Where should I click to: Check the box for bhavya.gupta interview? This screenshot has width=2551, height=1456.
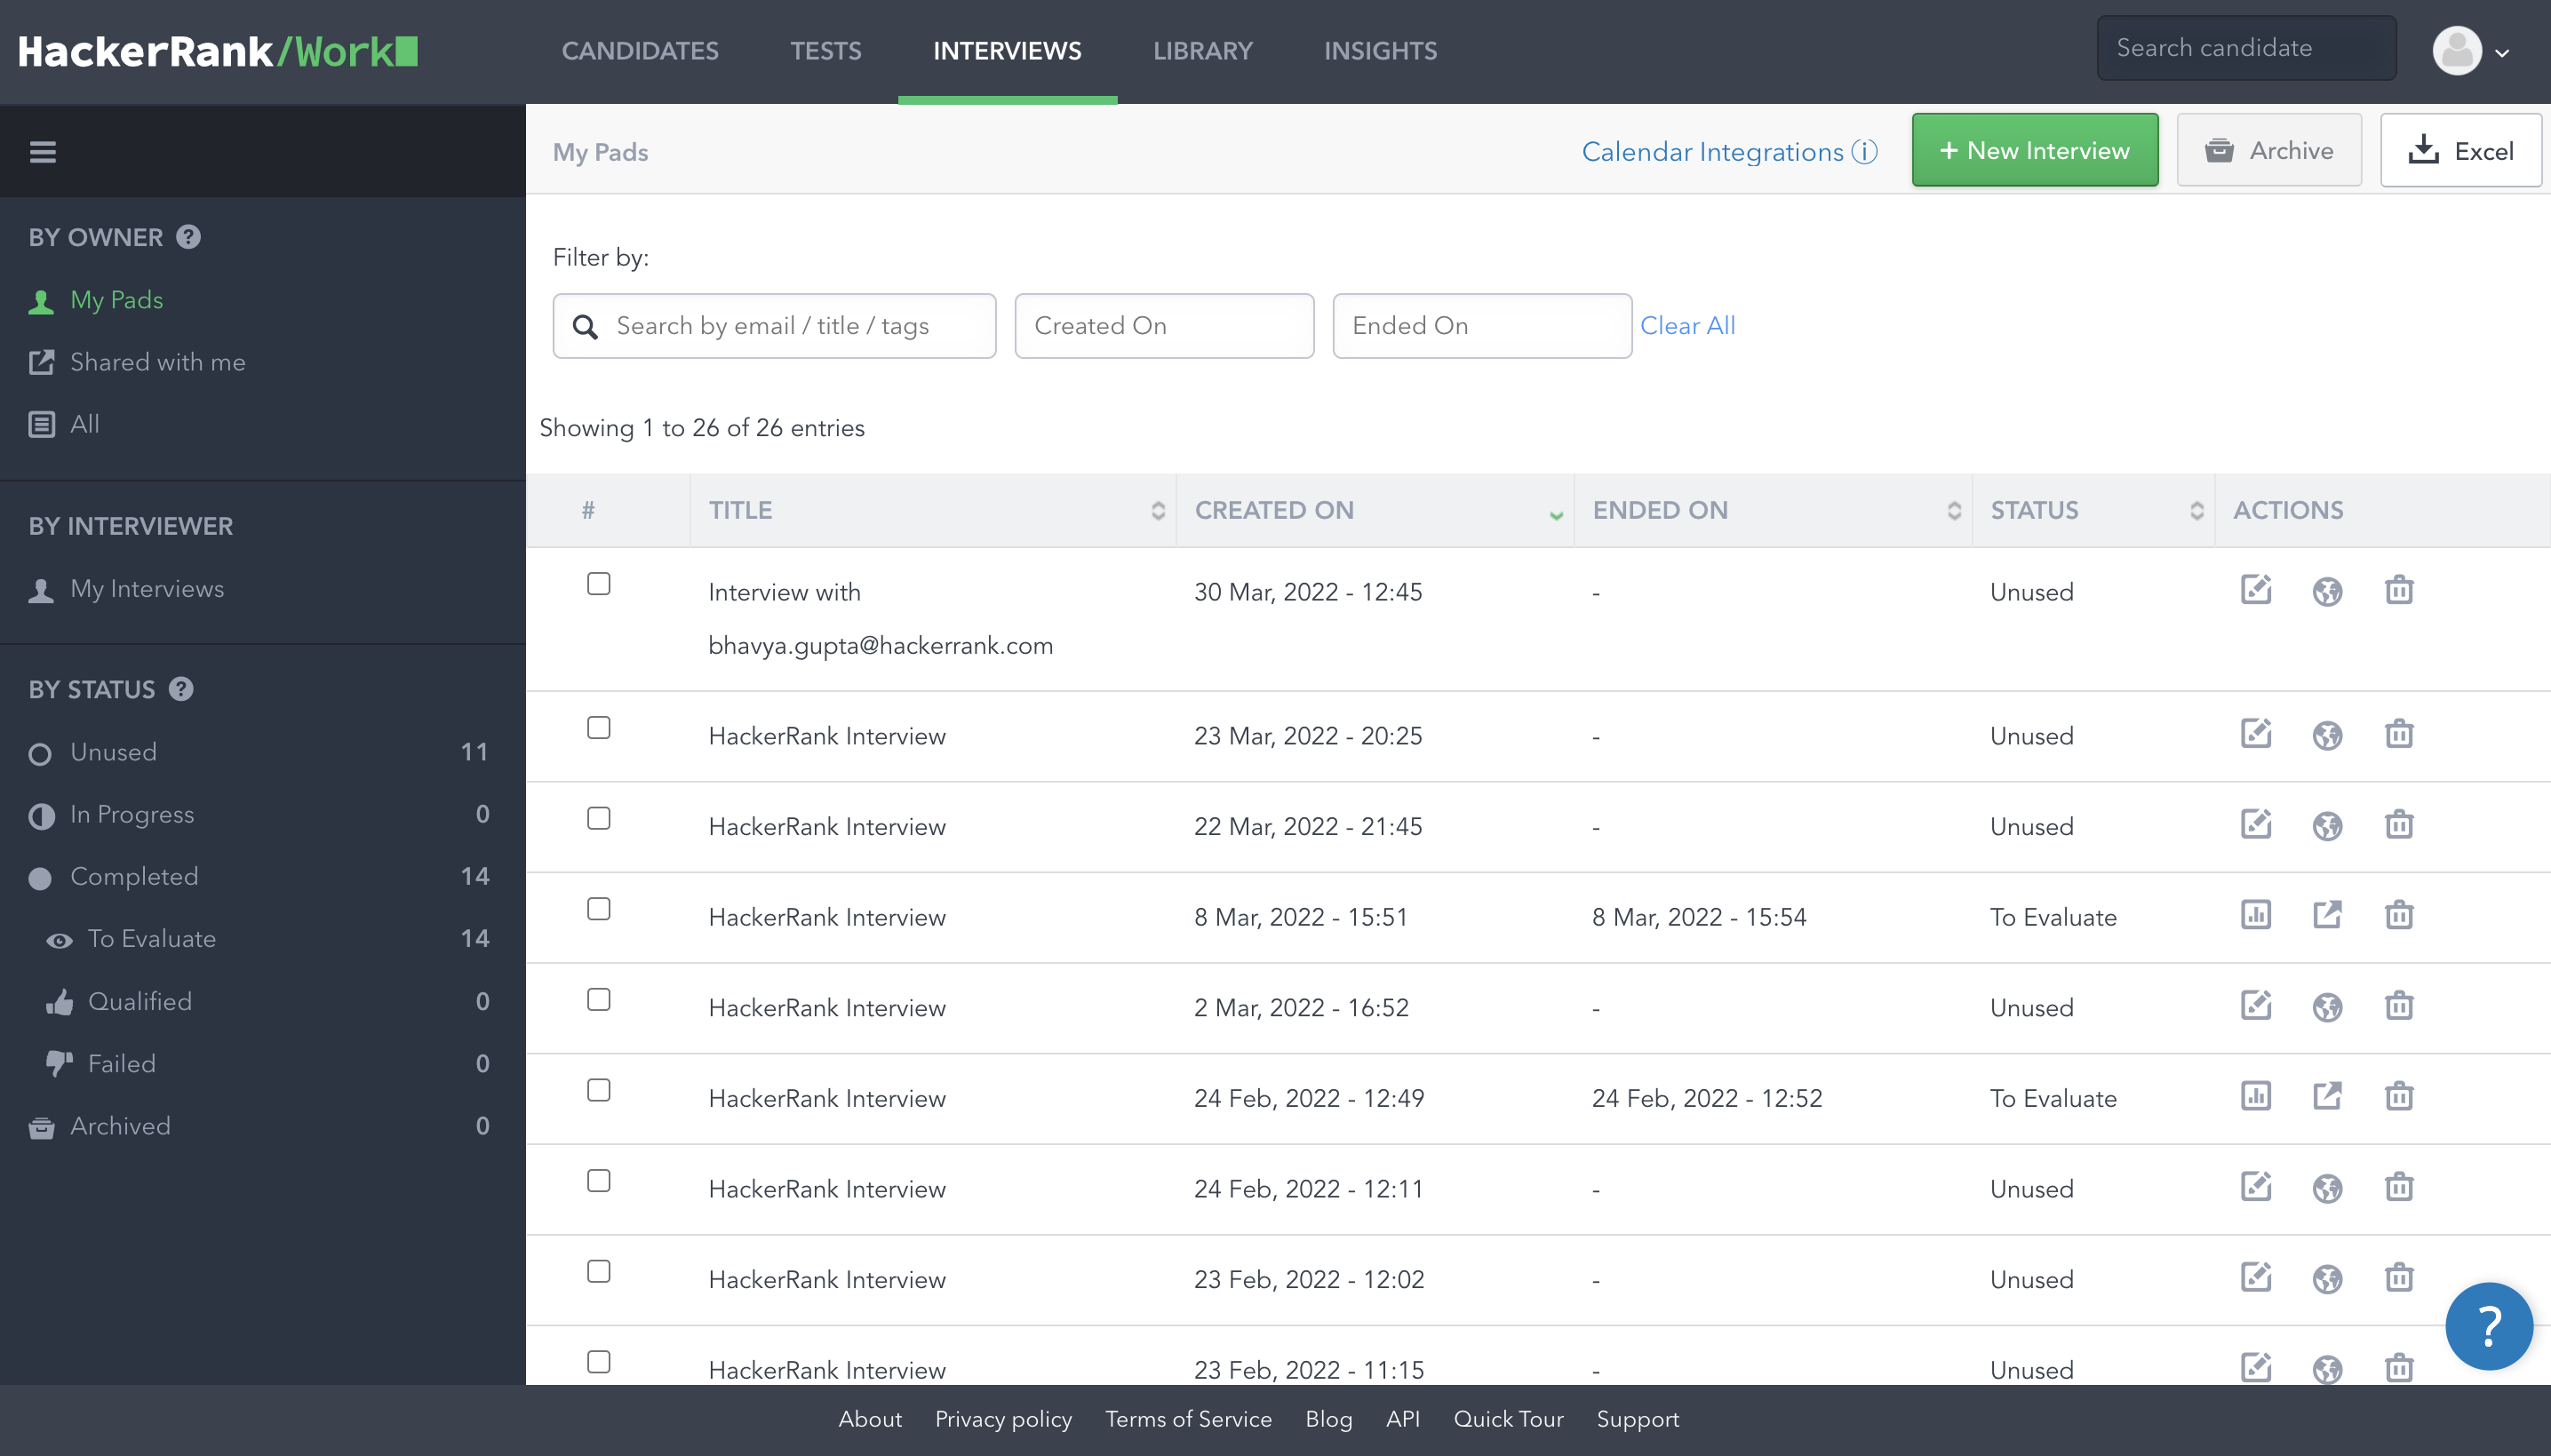pyautogui.click(x=598, y=584)
